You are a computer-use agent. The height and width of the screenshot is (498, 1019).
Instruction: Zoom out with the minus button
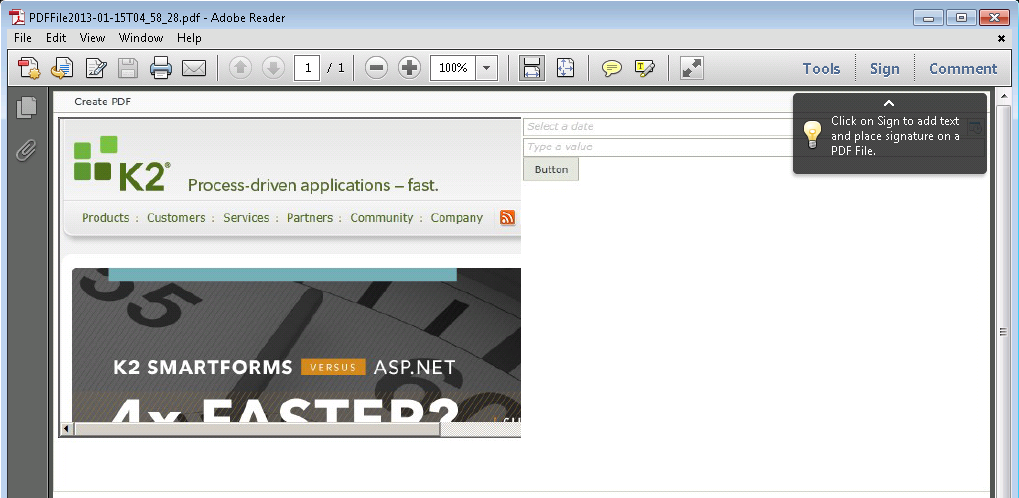pos(376,68)
